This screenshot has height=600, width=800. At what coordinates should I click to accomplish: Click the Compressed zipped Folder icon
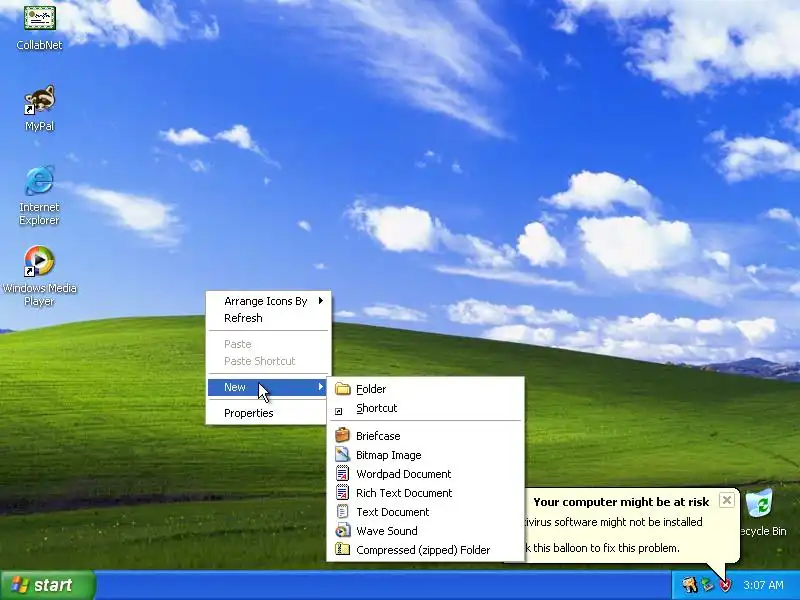point(342,549)
